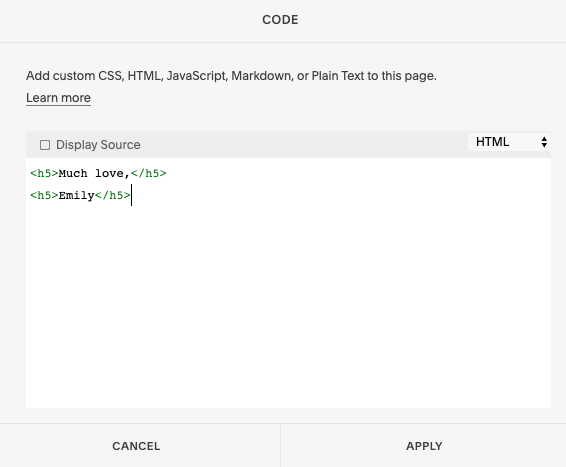
Task: Click the custom code description text
Action: point(231,76)
